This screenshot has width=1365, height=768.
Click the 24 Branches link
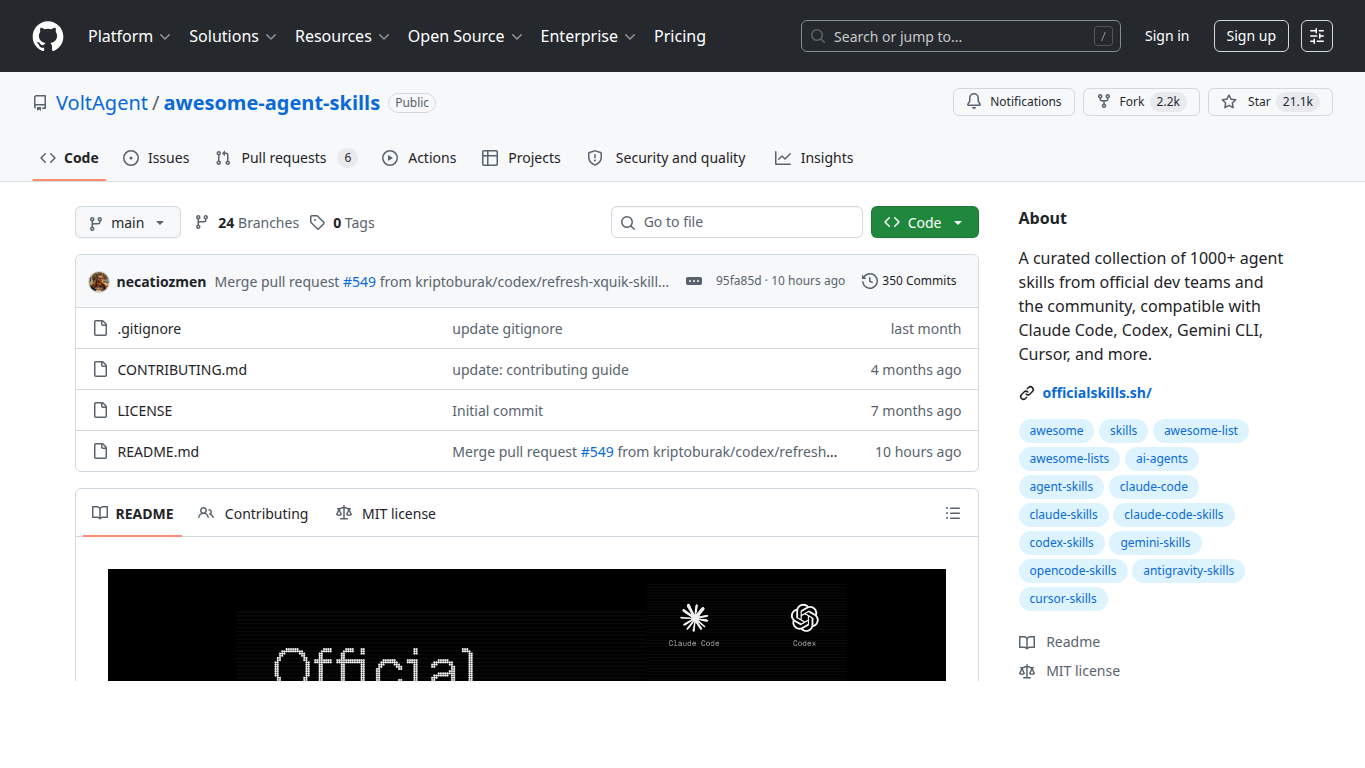(247, 222)
